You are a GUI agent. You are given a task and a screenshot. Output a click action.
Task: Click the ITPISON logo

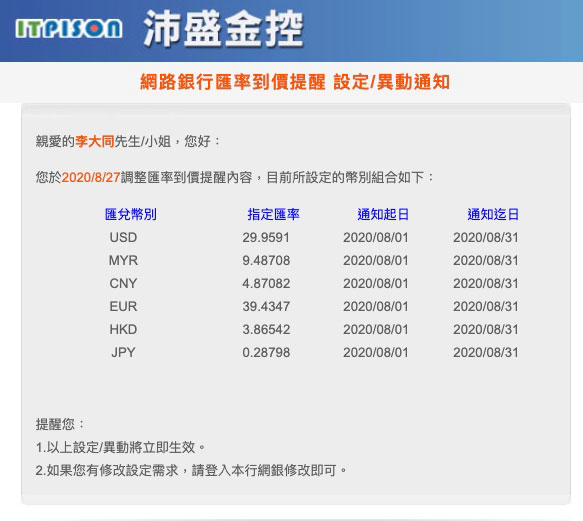click(69, 29)
